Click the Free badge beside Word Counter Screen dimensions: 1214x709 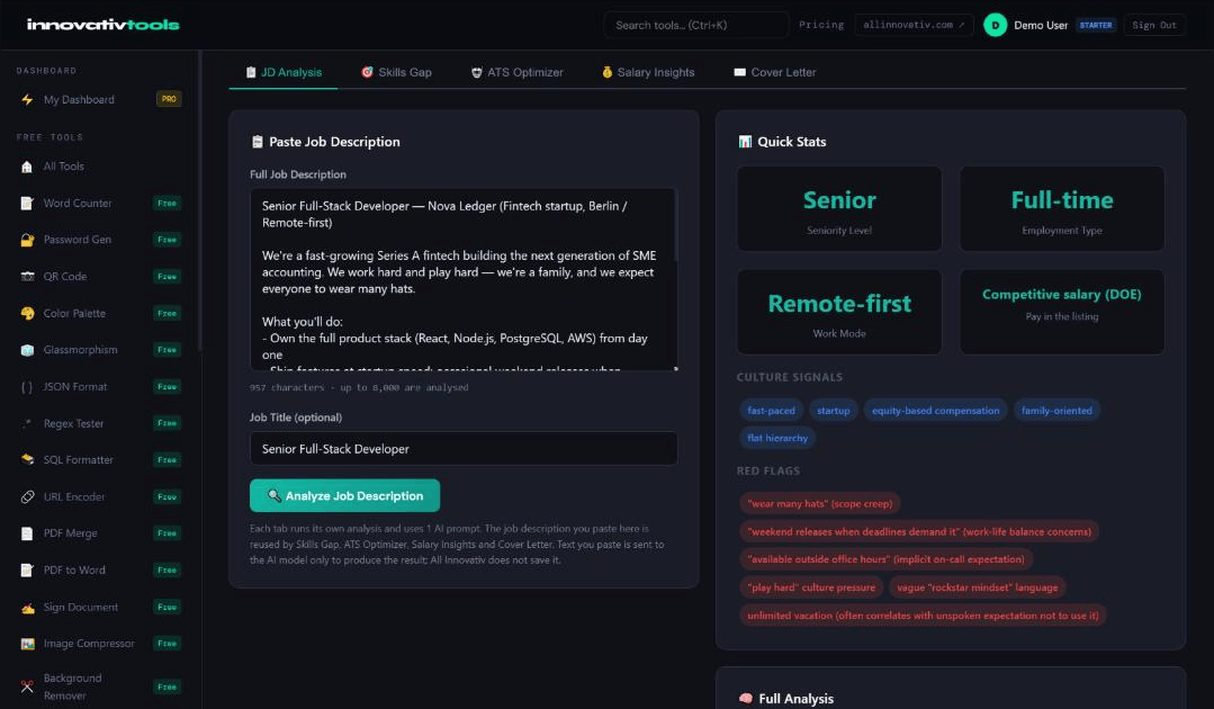(167, 203)
